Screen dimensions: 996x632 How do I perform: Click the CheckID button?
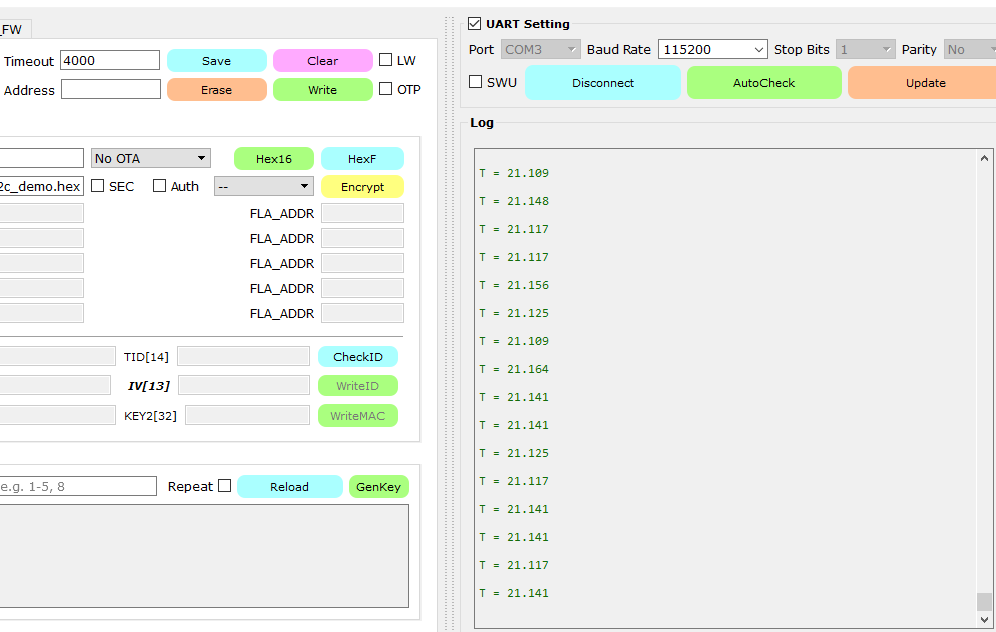(358, 357)
